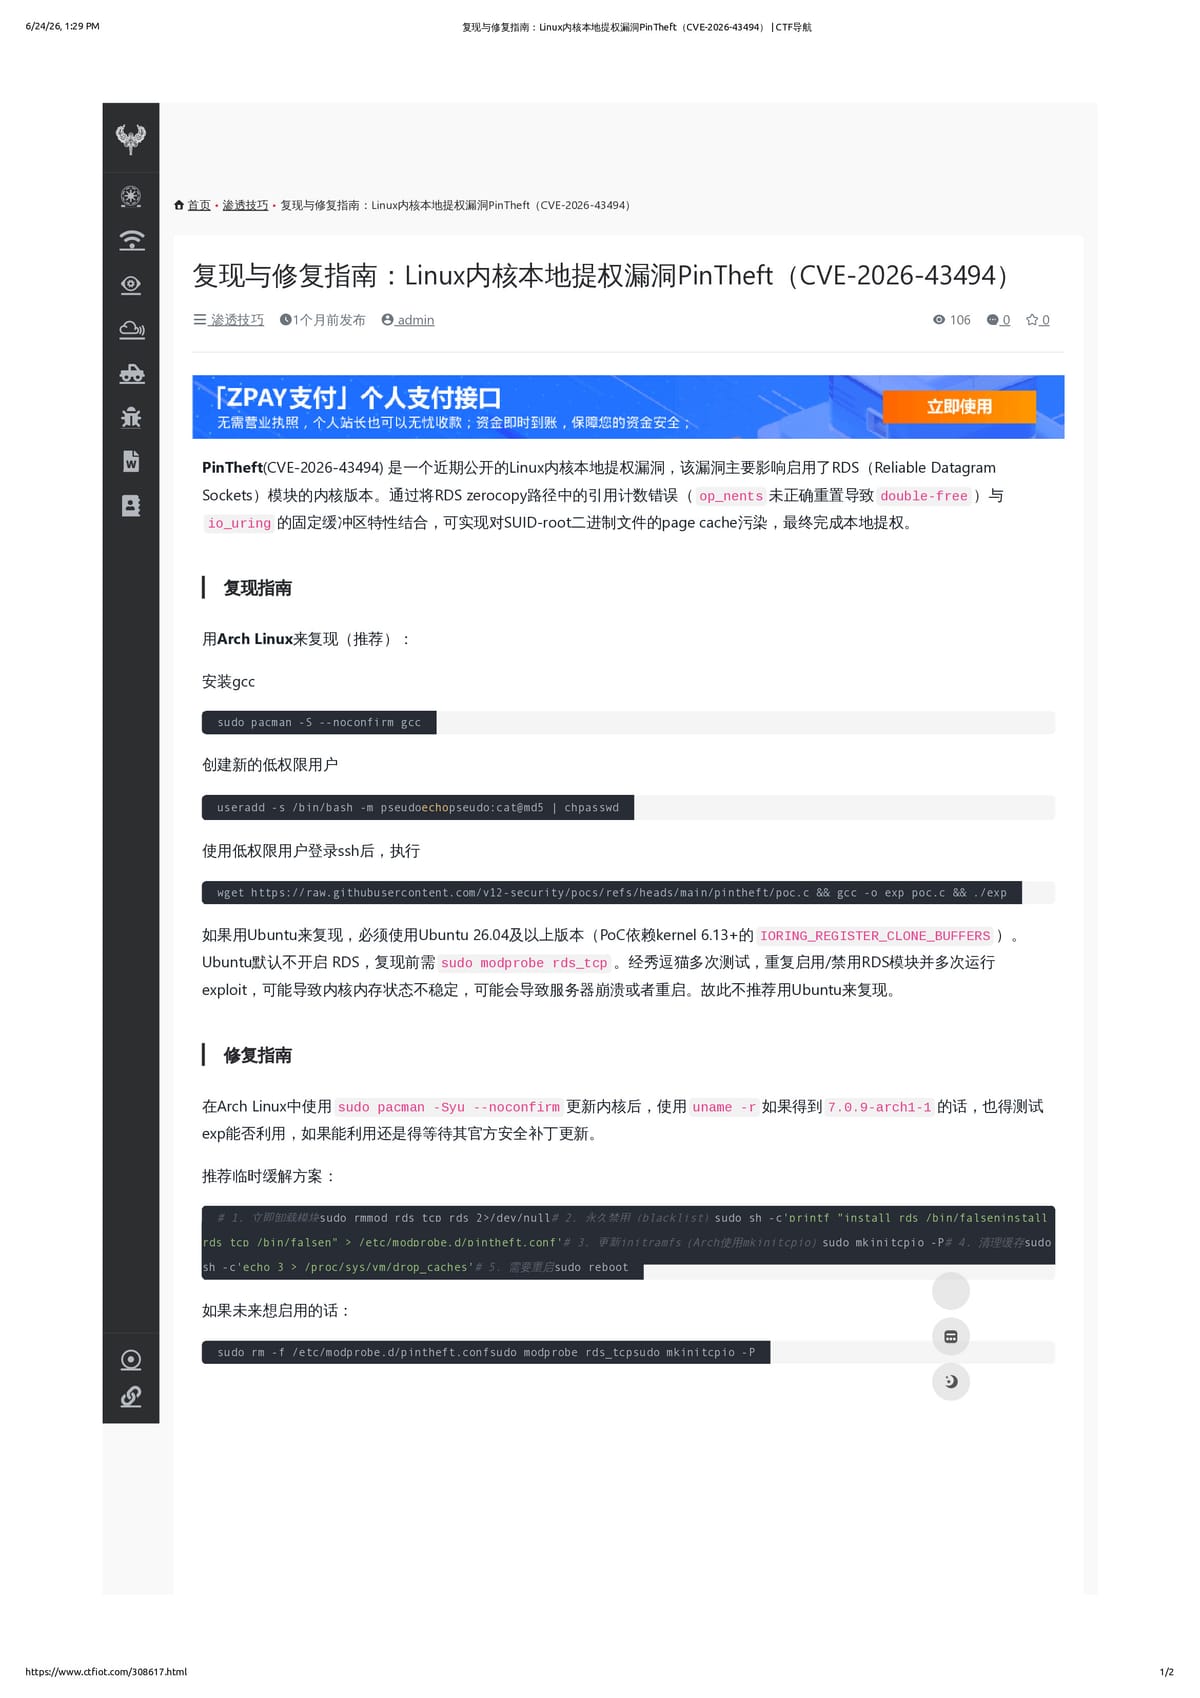Click inline code sudo modprobe rds_tcp
The image size is (1200, 1698).
524,963
